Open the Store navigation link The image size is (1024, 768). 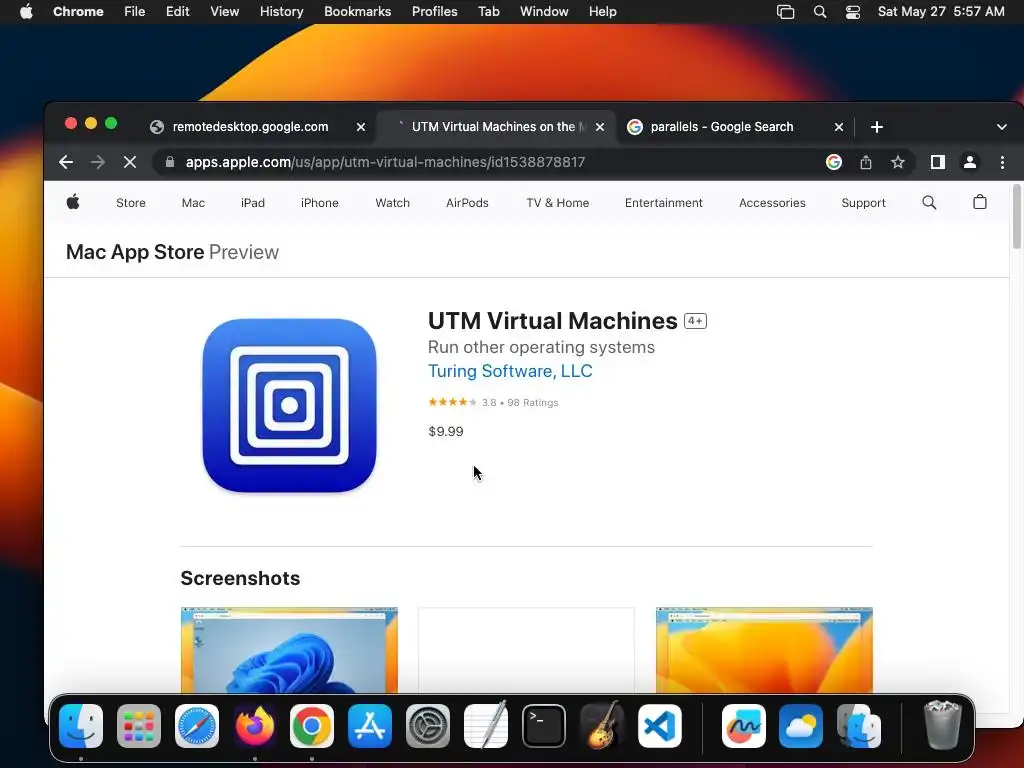point(131,203)
